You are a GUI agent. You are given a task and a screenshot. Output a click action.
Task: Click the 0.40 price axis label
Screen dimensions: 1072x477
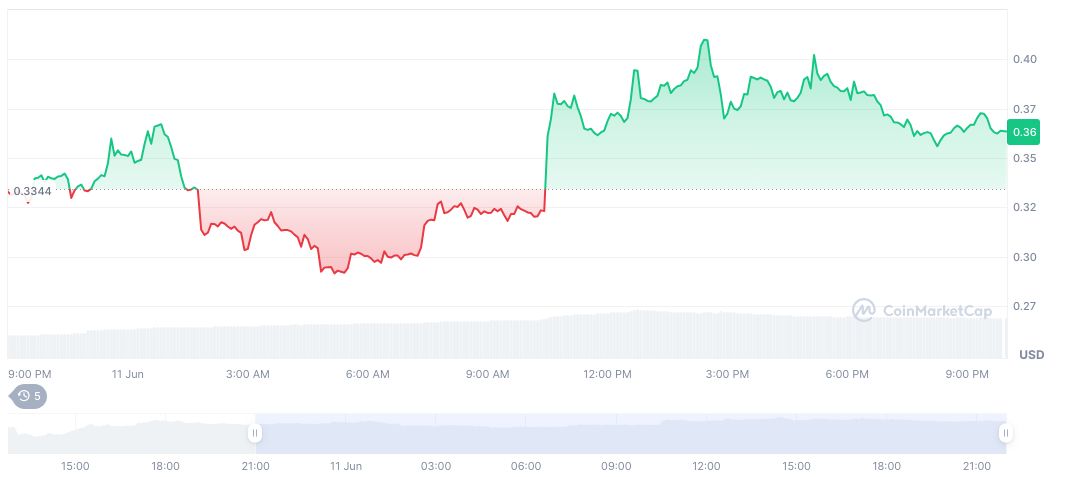(1023, 59)
